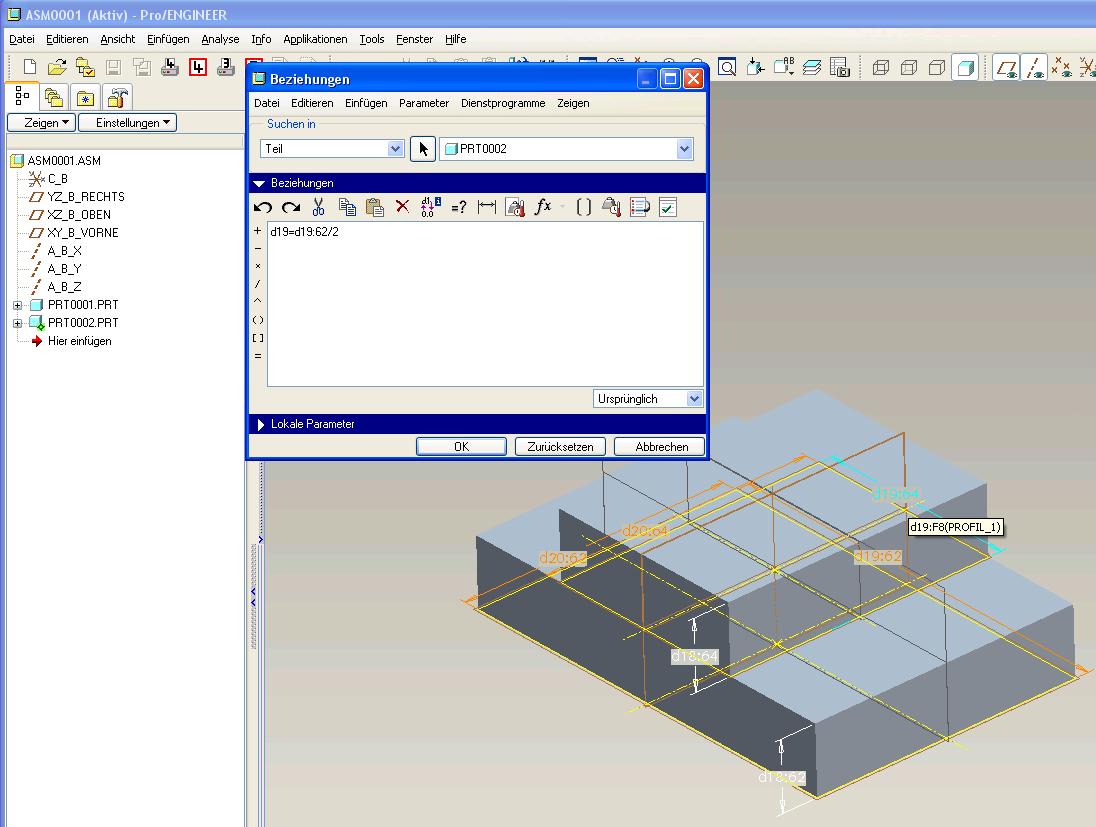Insert plus operator from left operator column
The height and width of the screenshot is (827, 1096).
point(258,231)
